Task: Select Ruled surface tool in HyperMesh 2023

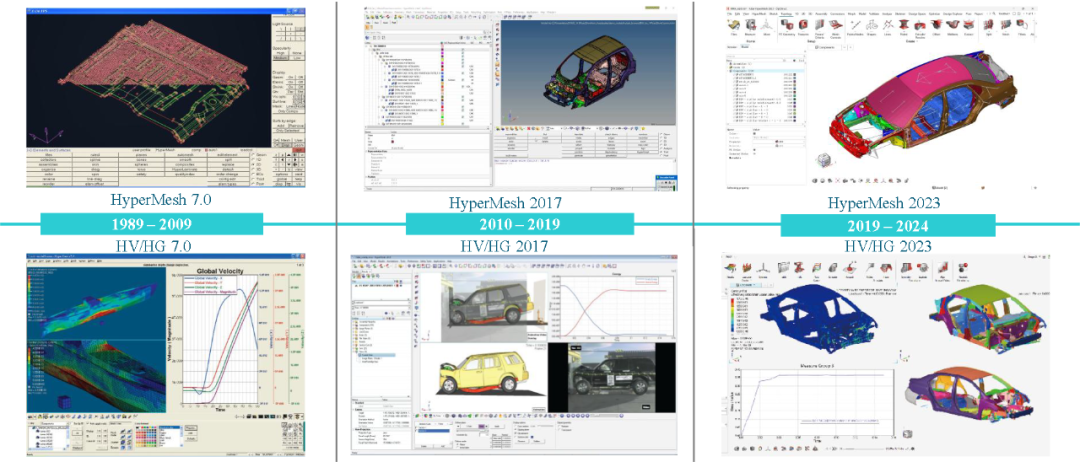Action: click(x=904, y=28)
